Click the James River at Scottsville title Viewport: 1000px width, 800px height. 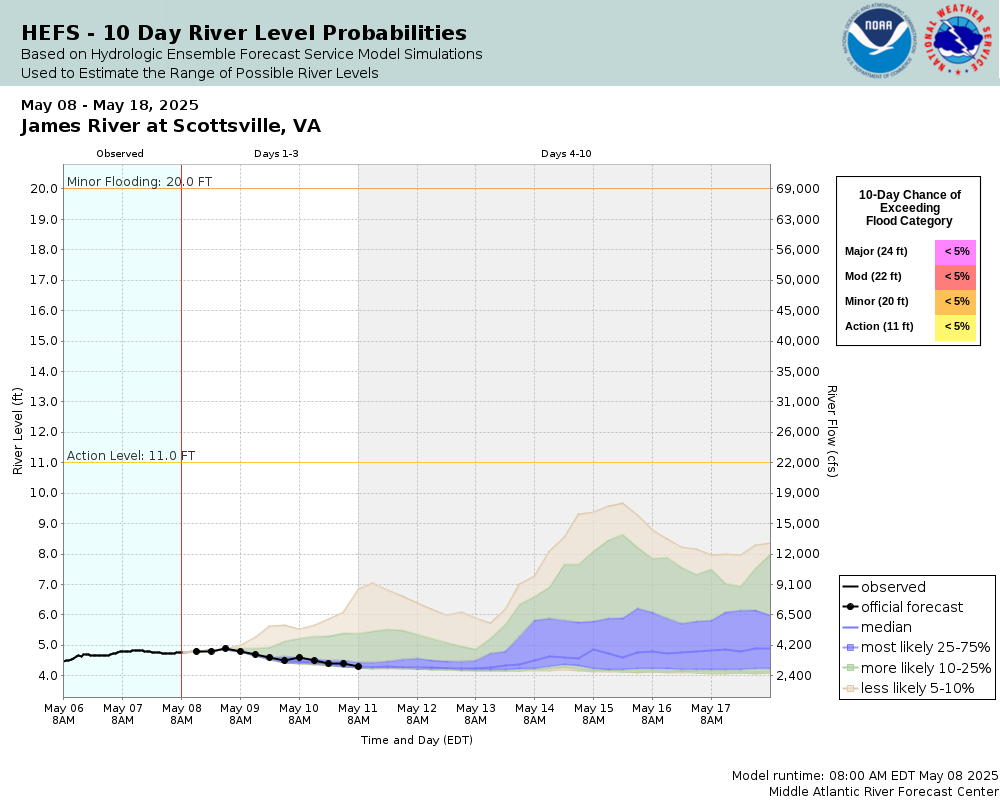170,126
